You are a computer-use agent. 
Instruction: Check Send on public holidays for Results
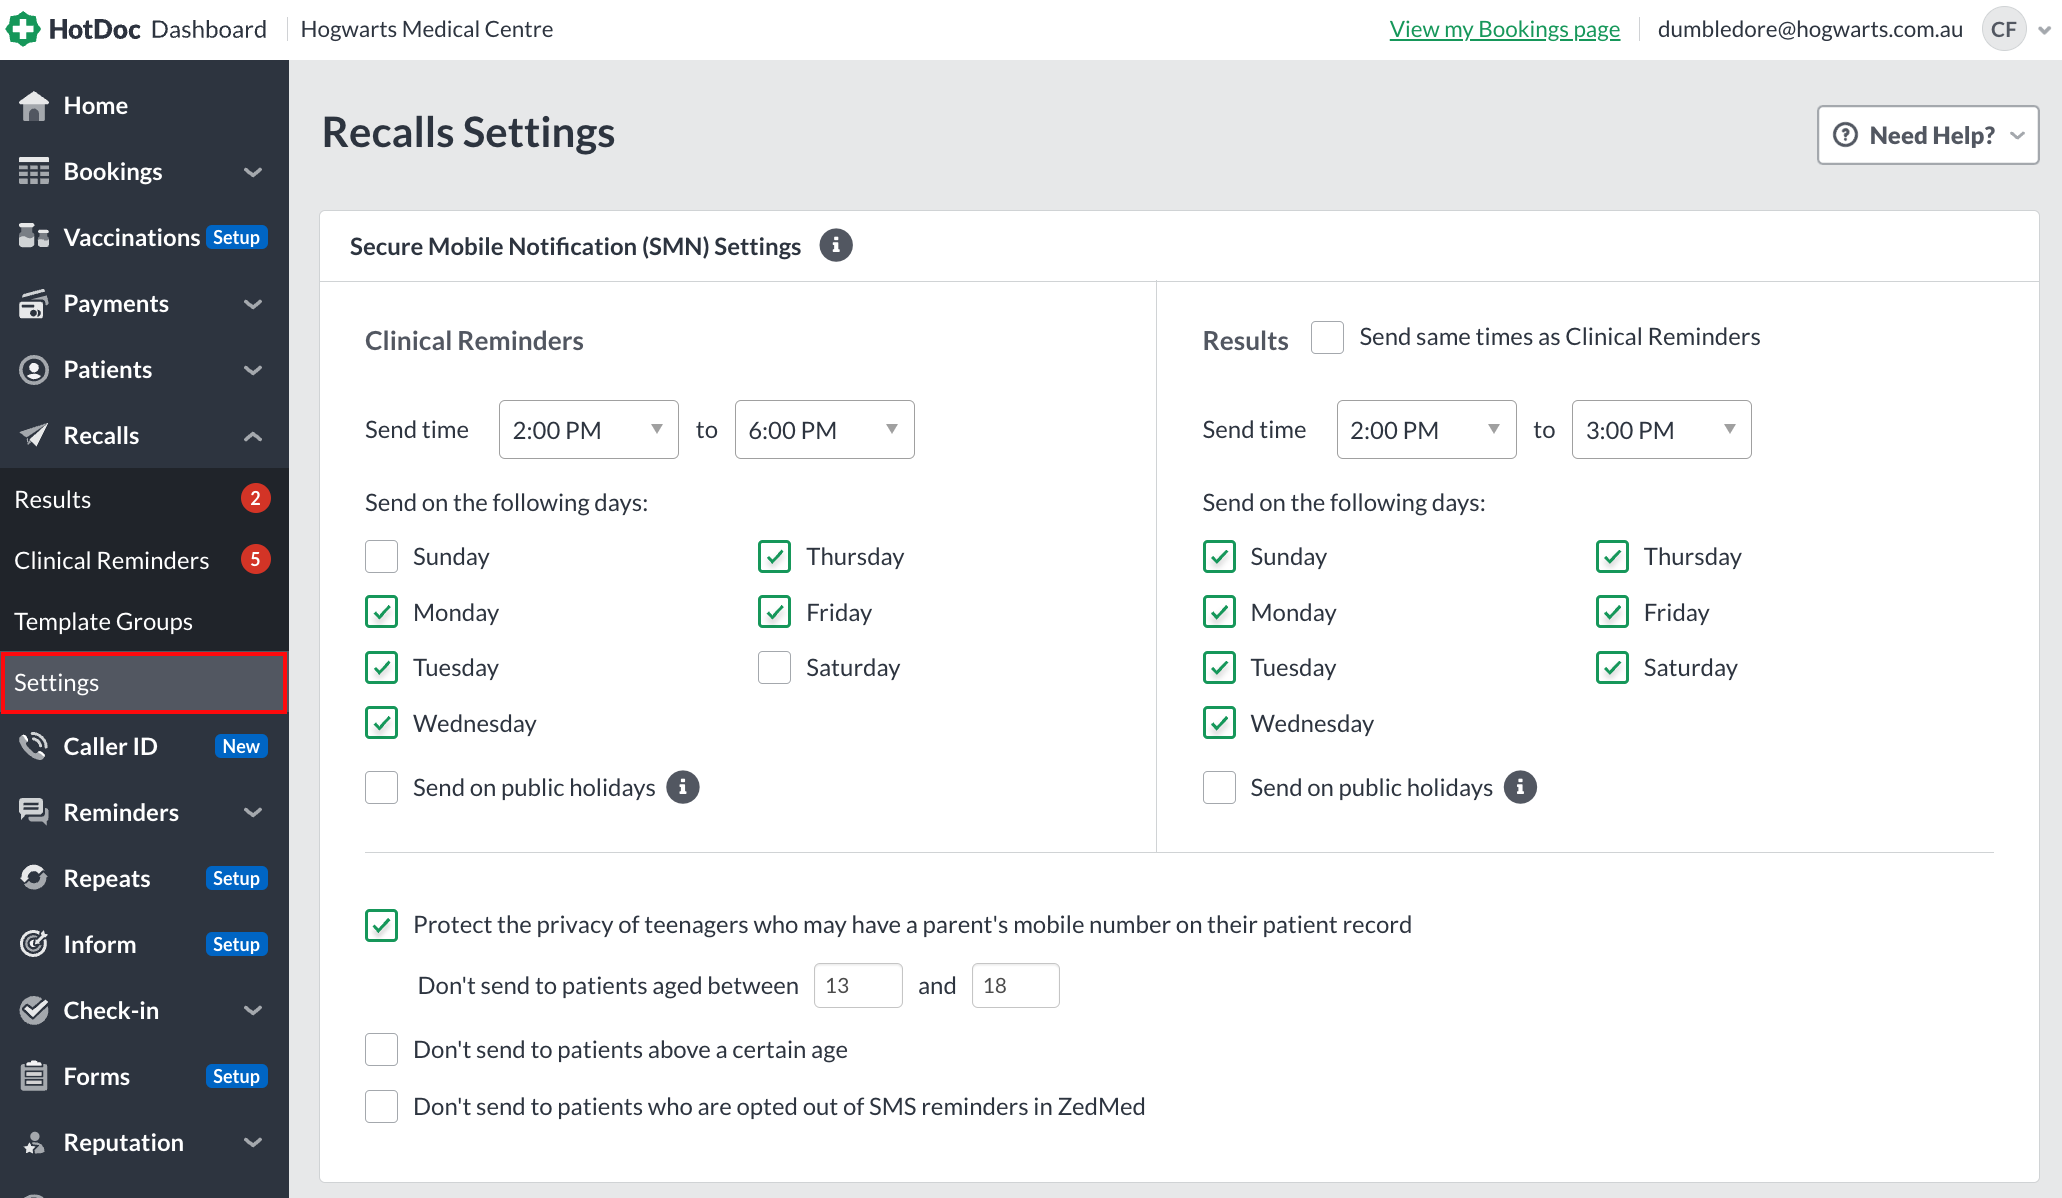(x=1219, y=787)
